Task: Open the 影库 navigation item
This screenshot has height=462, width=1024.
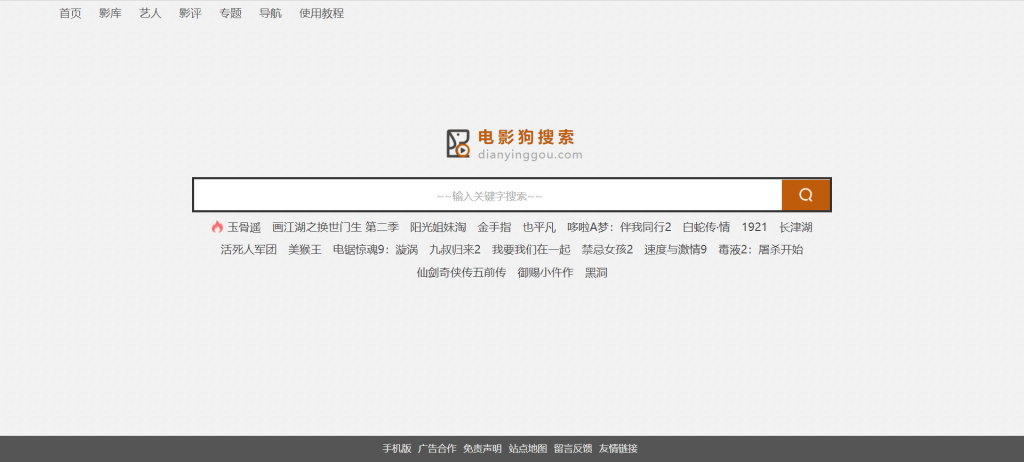Action: coord(110,13)
